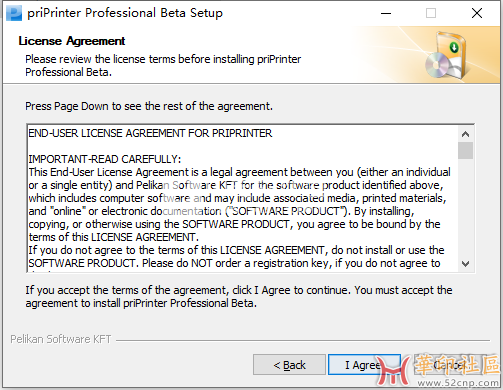Click the license text scroll up arrow
Viewport: 503px width, 390px height.
click(465, 134)
